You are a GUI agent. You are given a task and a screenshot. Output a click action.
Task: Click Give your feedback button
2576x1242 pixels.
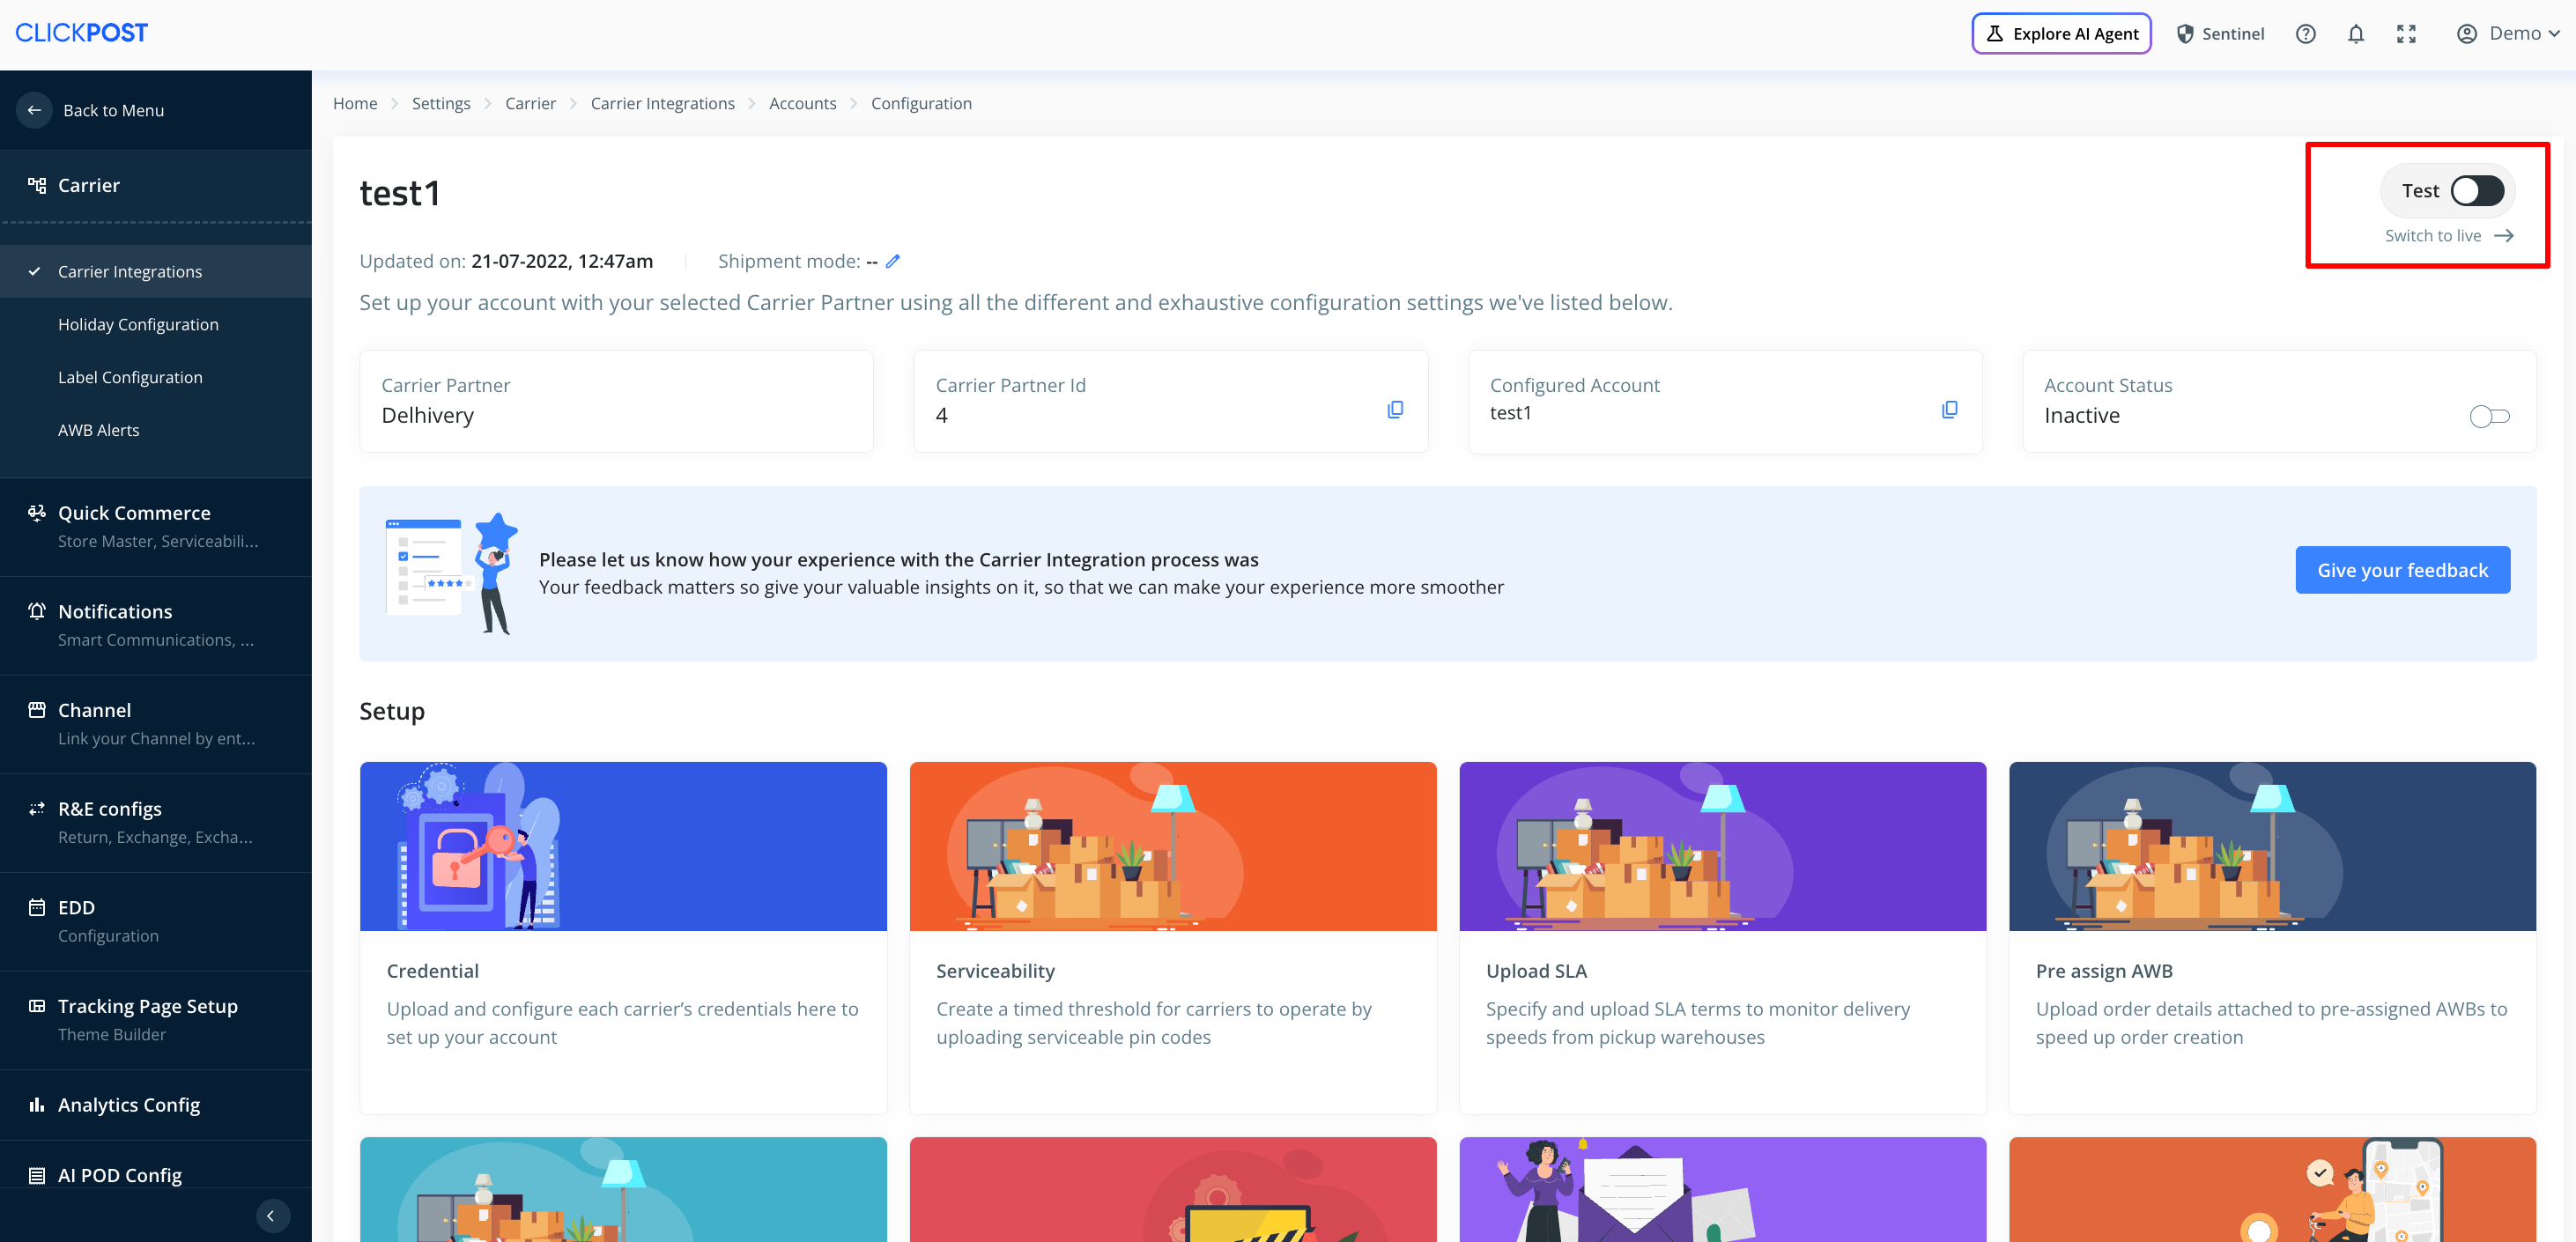2402,570
